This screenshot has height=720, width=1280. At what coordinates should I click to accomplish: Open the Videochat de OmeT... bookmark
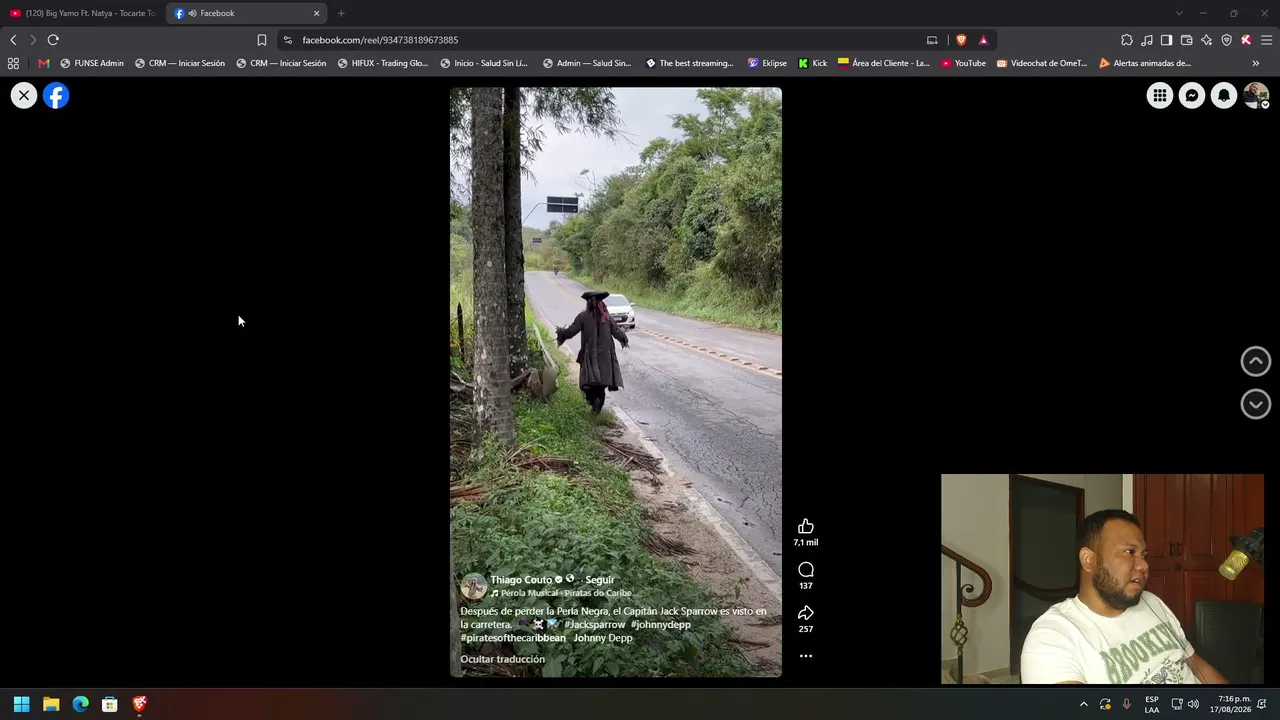(x=1042, y=63)
